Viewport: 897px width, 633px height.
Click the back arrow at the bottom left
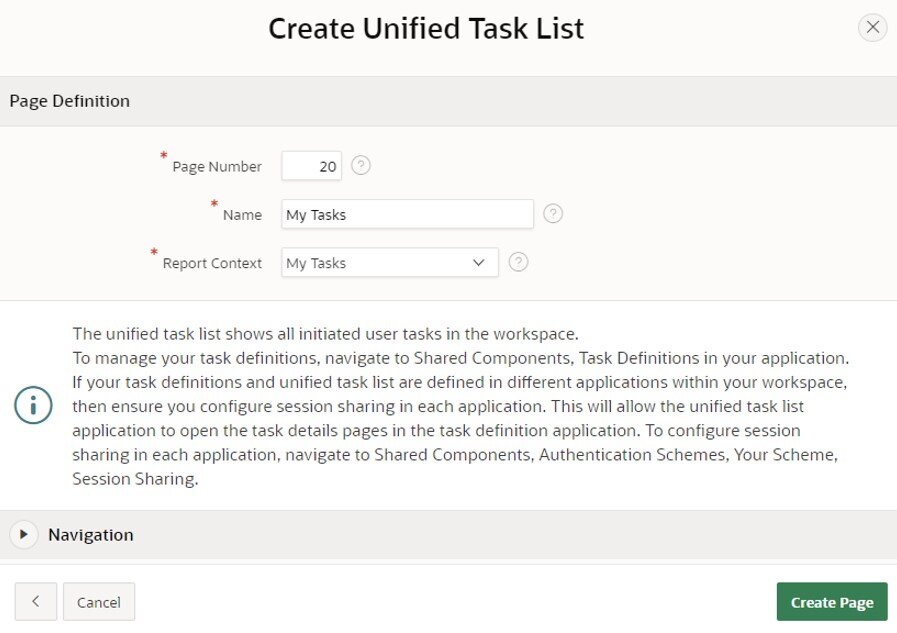[35, 601]
